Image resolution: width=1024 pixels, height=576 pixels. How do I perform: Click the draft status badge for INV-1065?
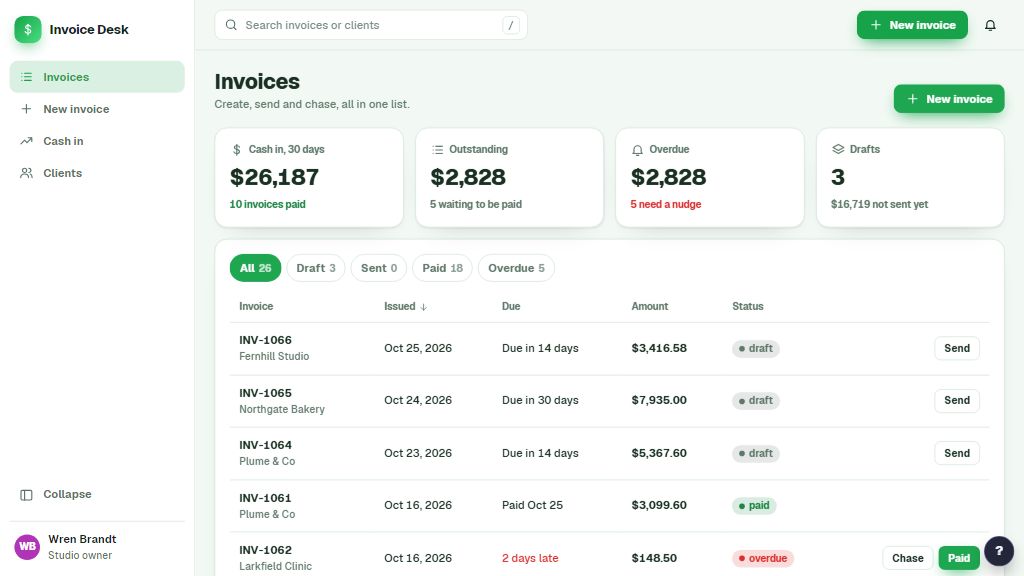[x=756, y=400]
